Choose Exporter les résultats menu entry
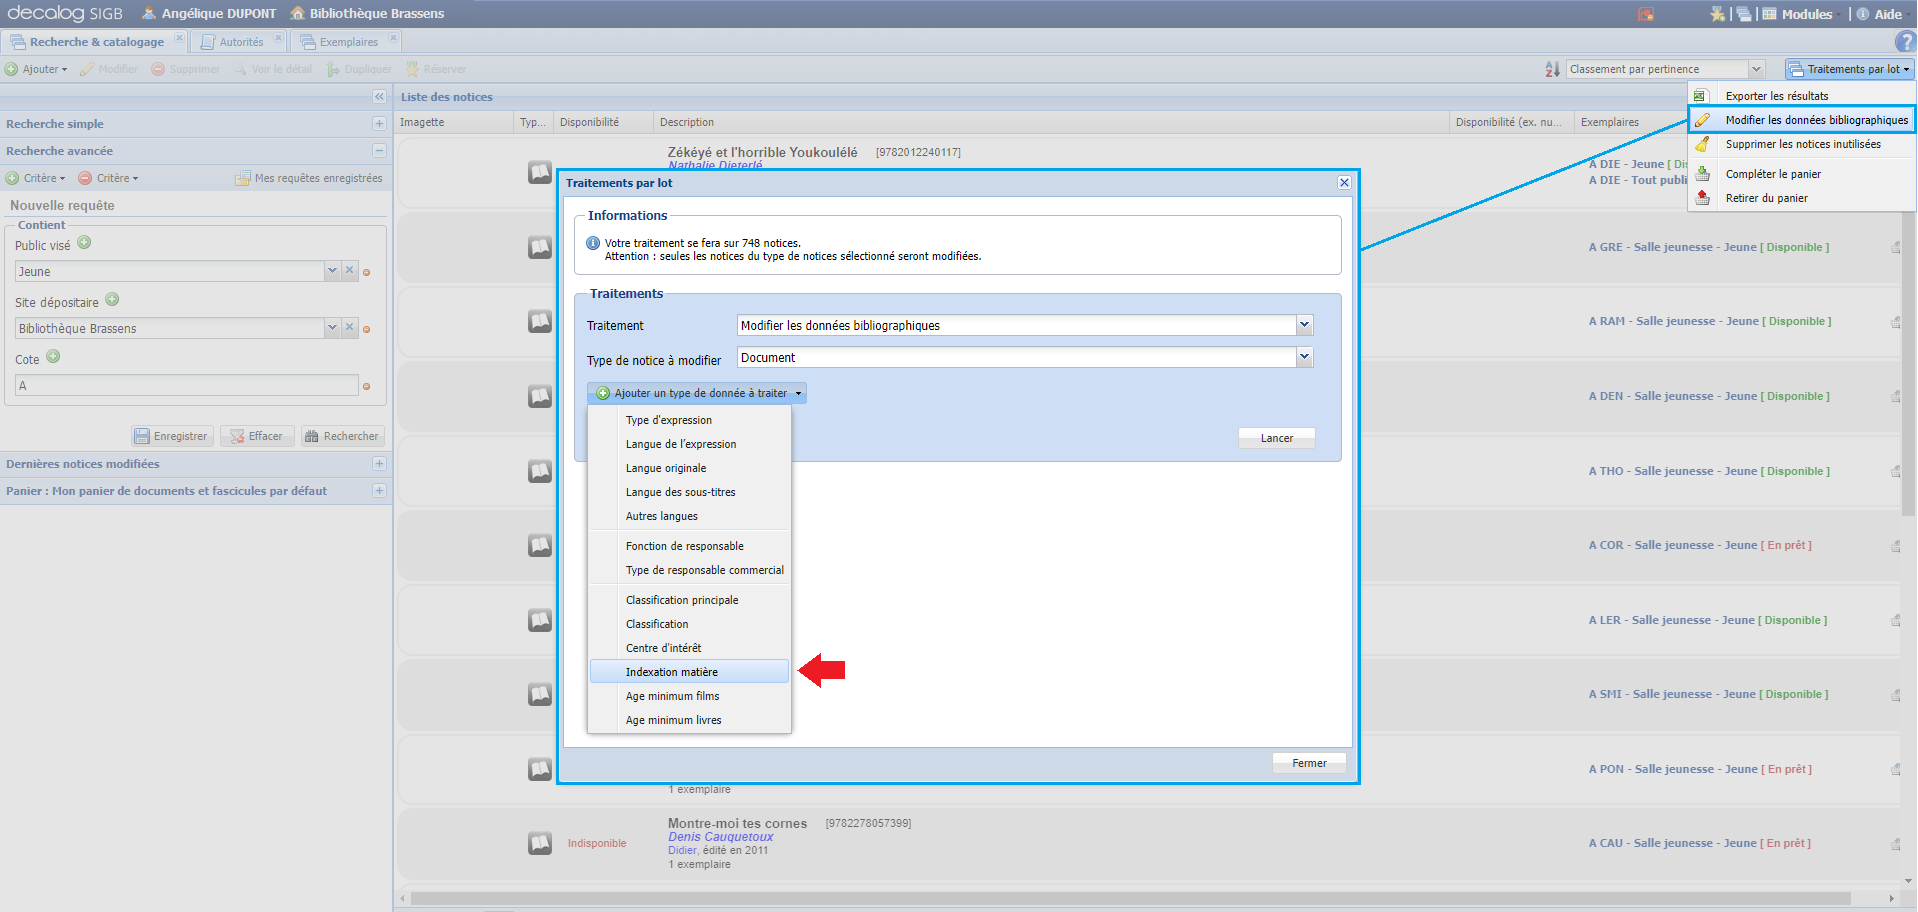 (x=1776, y=96)
